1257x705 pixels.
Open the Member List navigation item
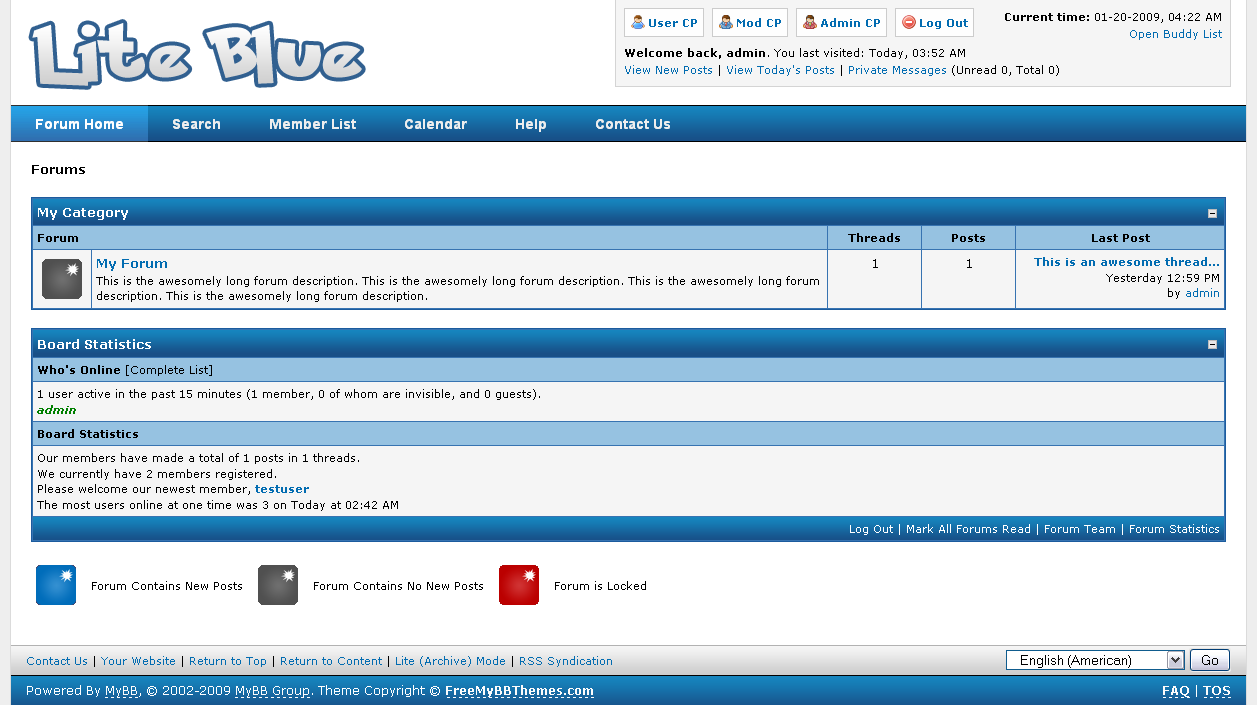point(313,124)
